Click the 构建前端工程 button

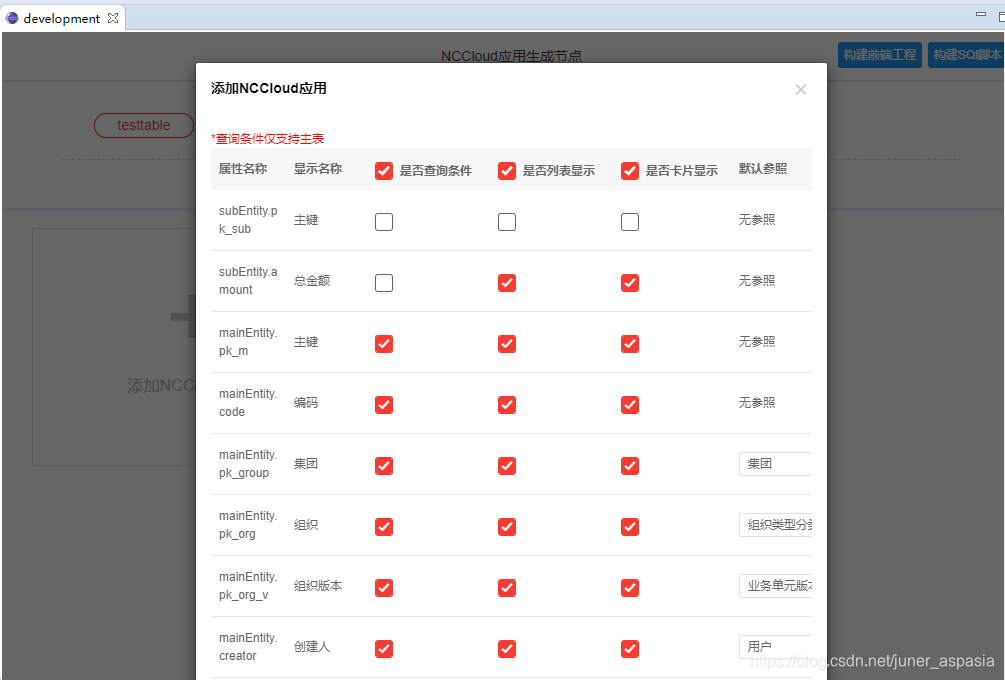[x=879, y=55]
